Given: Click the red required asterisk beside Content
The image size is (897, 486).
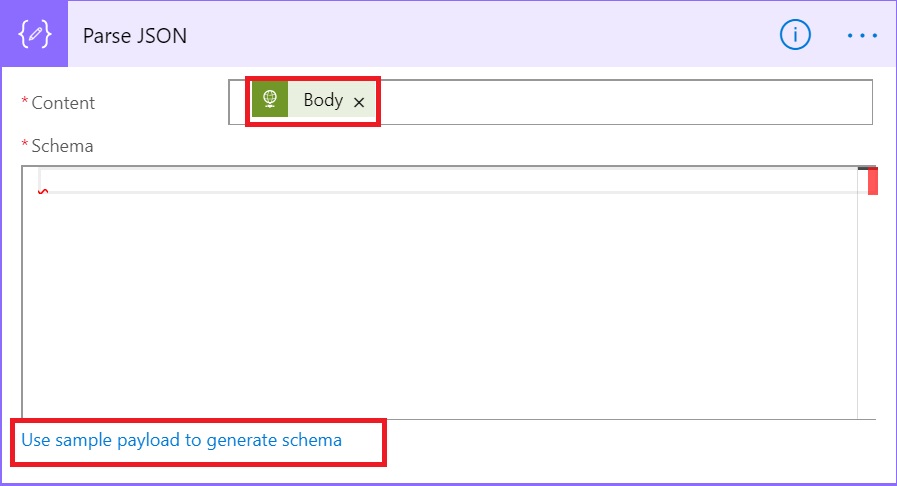Looking at the screenshot, I should click(25, 101).
